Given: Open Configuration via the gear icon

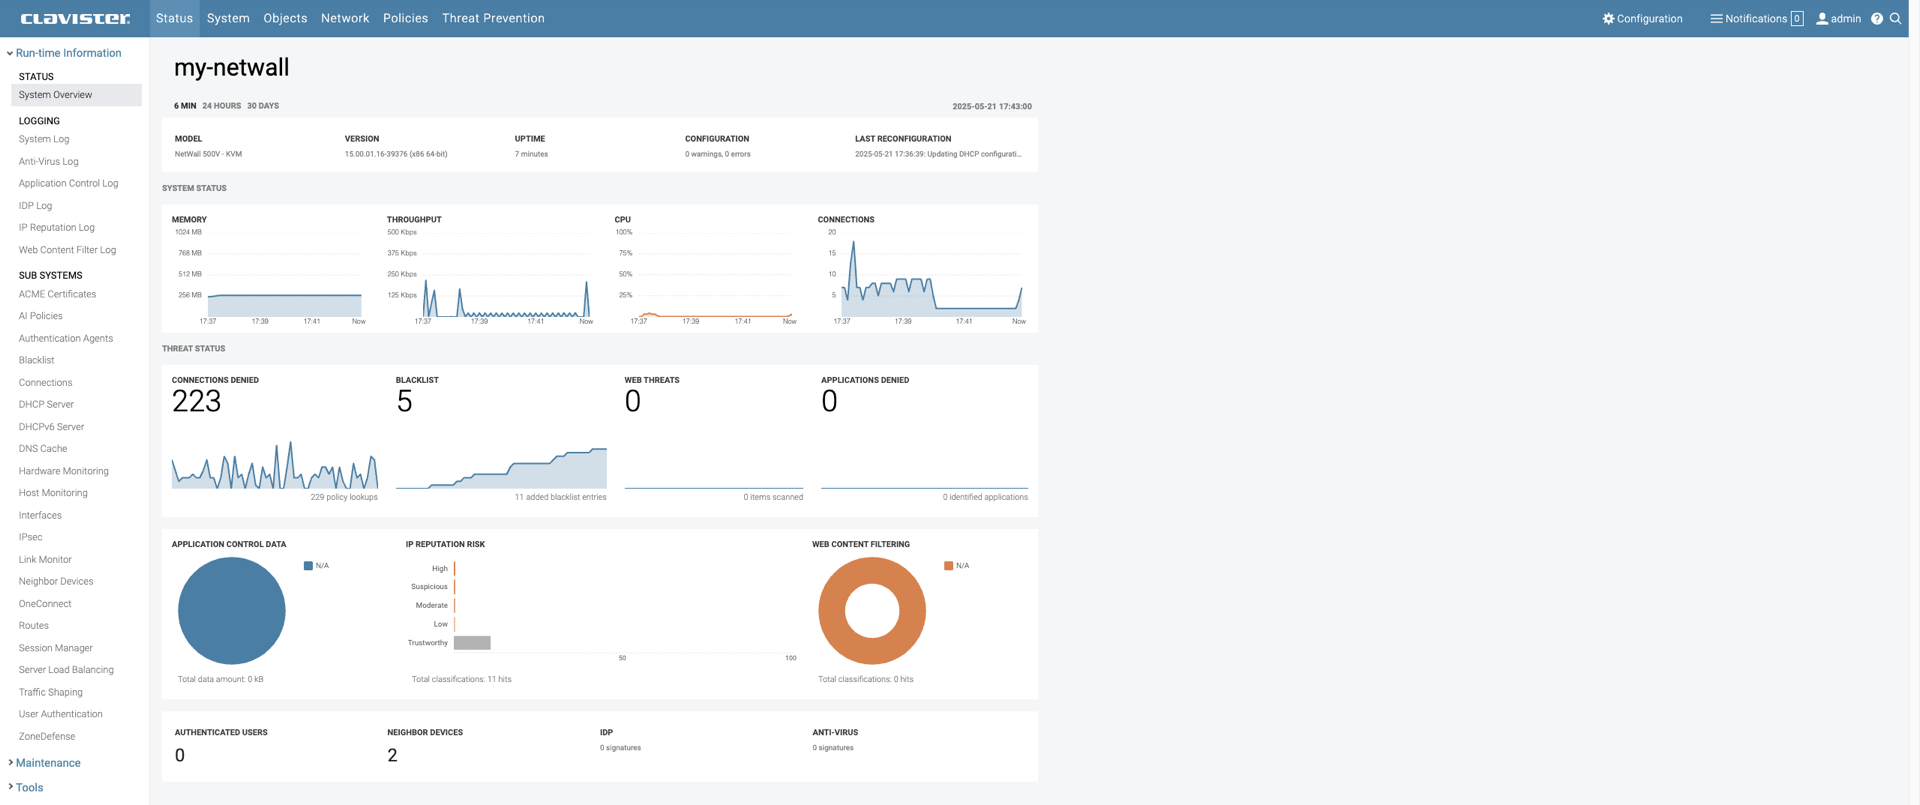Looking at the screenshot, I should click(1608, 18).
